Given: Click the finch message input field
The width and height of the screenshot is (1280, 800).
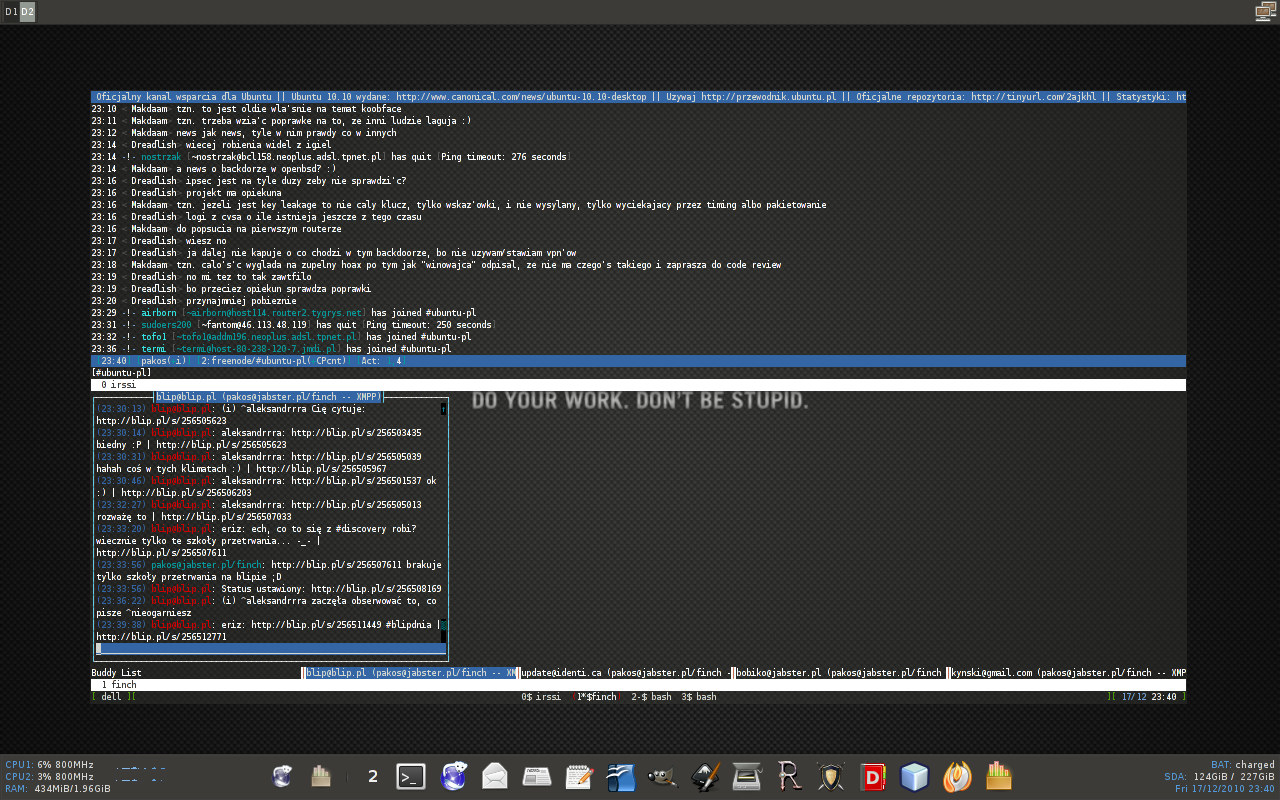Looking at the screenshot, I should point(268,649).
